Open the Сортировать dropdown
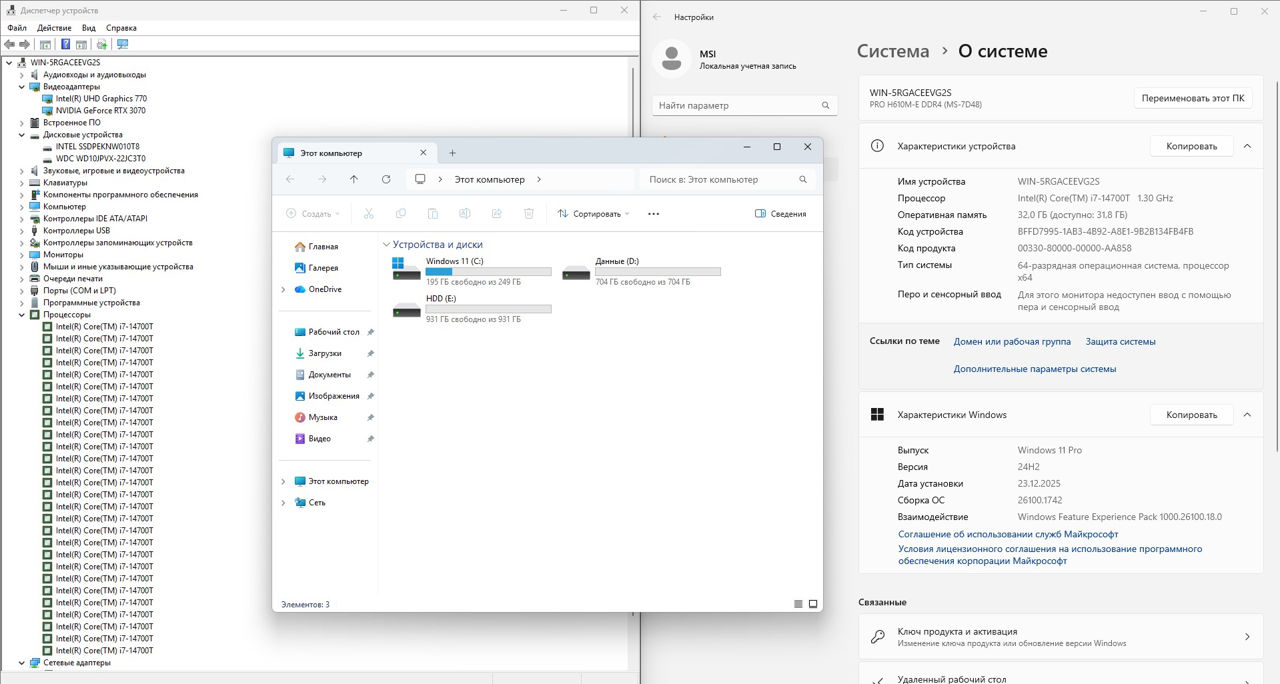 click(x=593, y=214)
